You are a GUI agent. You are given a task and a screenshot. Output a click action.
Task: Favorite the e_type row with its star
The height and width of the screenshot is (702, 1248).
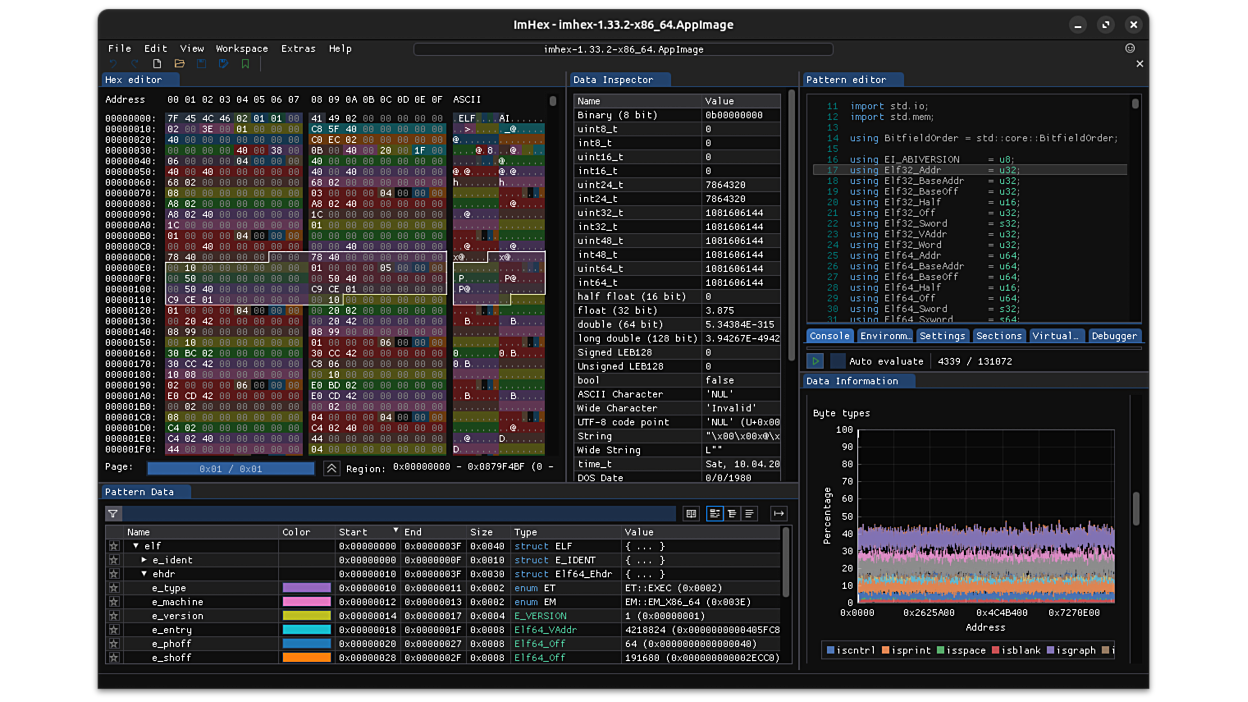tap(114, 588)
